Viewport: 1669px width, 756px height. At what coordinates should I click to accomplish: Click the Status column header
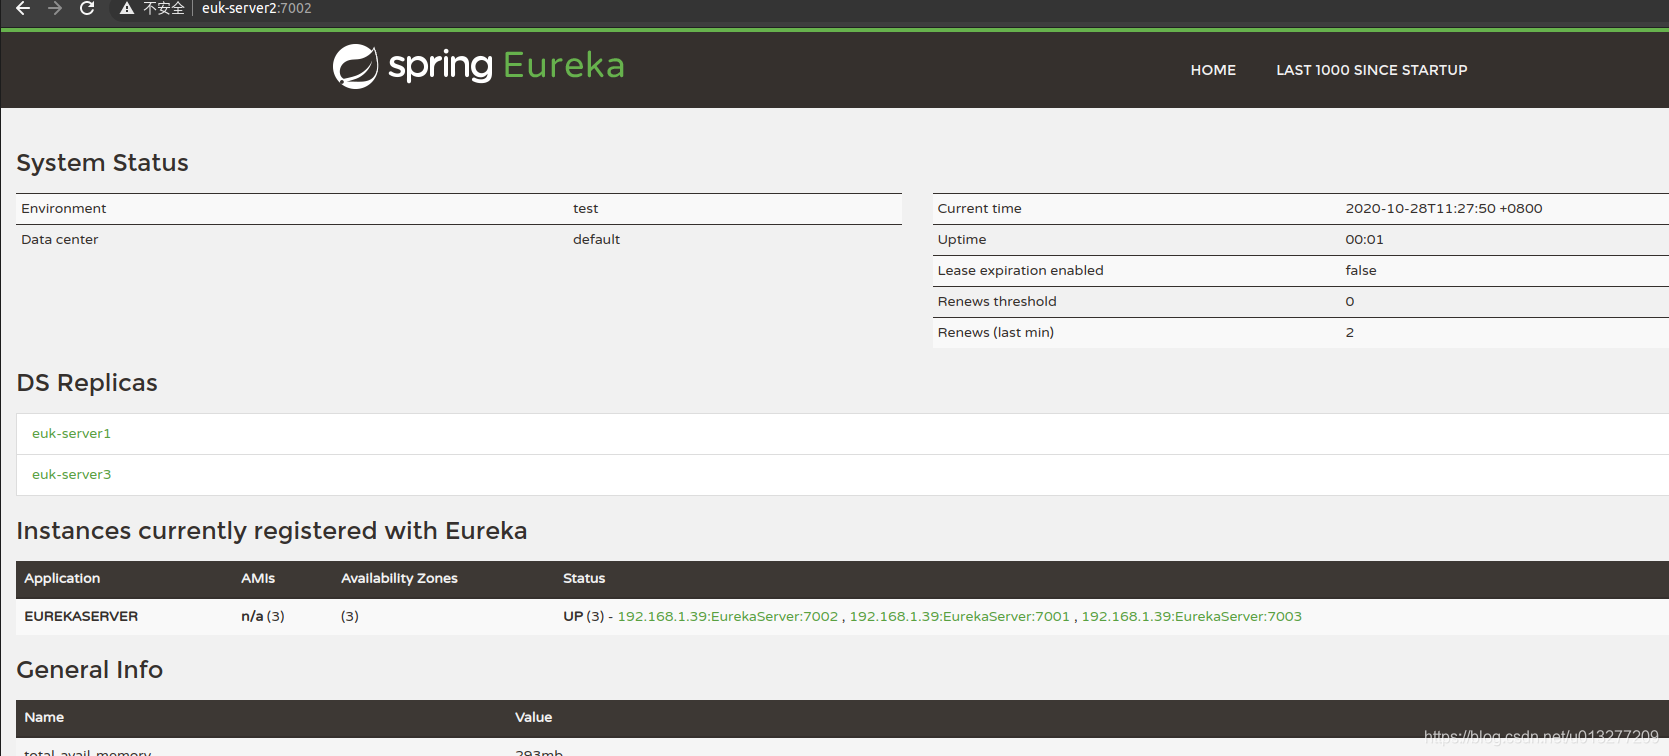pyautogui.click(x=584, y=578)
